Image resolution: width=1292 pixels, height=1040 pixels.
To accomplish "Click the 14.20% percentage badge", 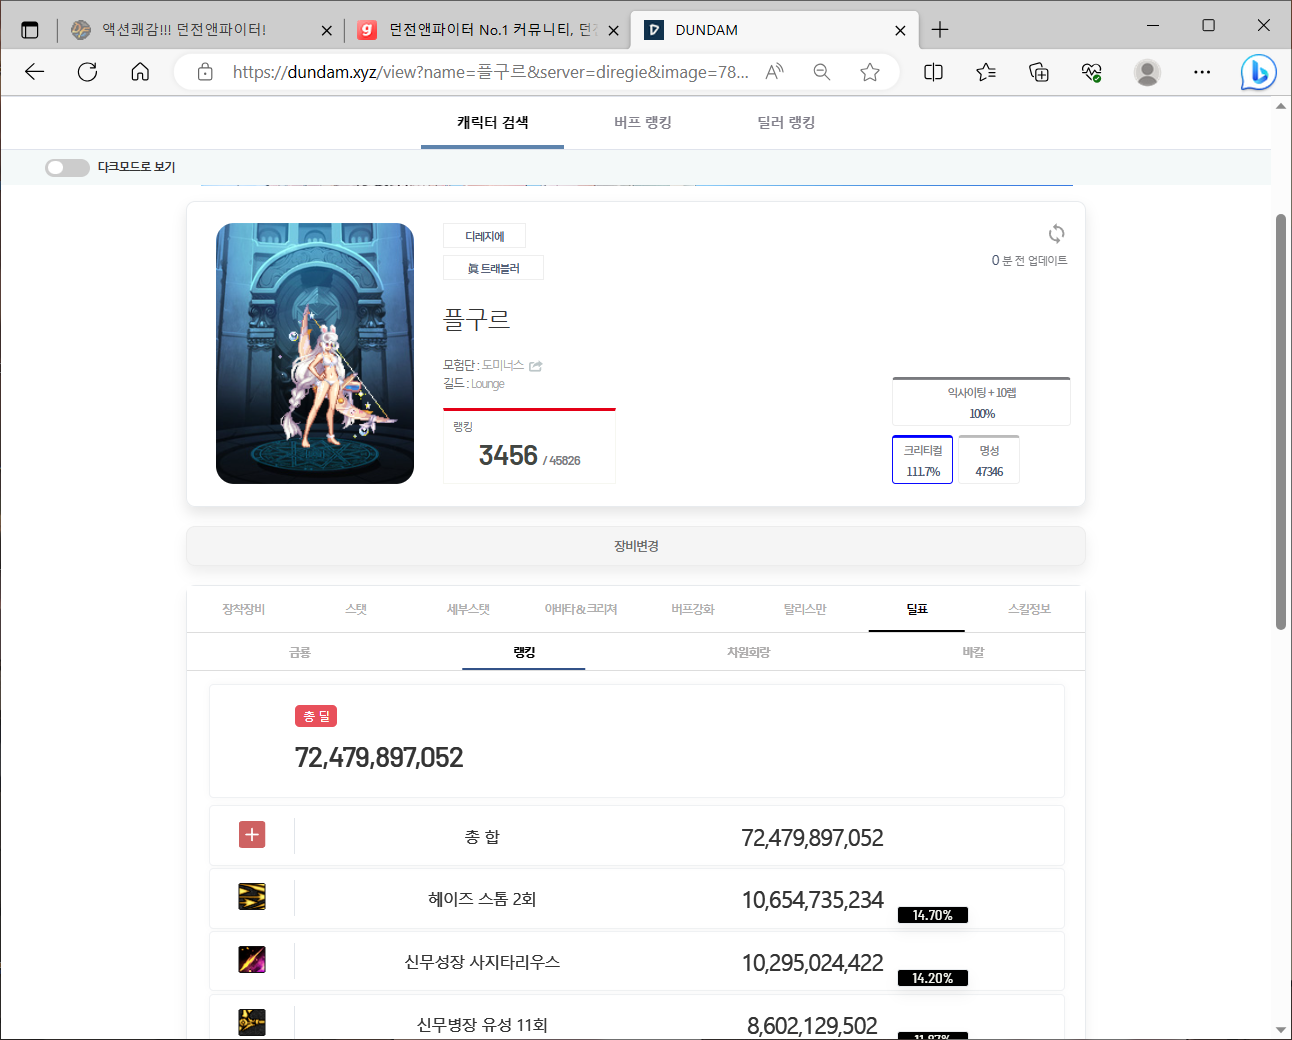I will 933,978.
